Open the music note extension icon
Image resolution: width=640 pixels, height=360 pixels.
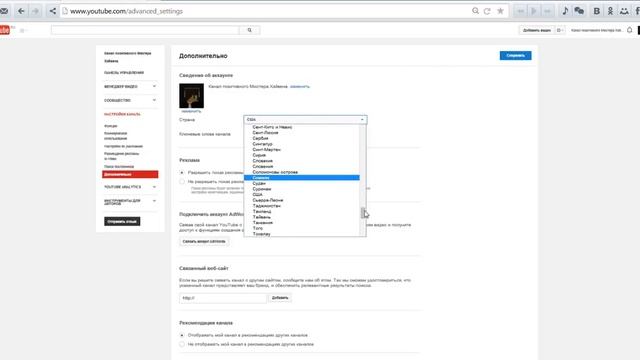click(x=565, y=11)
